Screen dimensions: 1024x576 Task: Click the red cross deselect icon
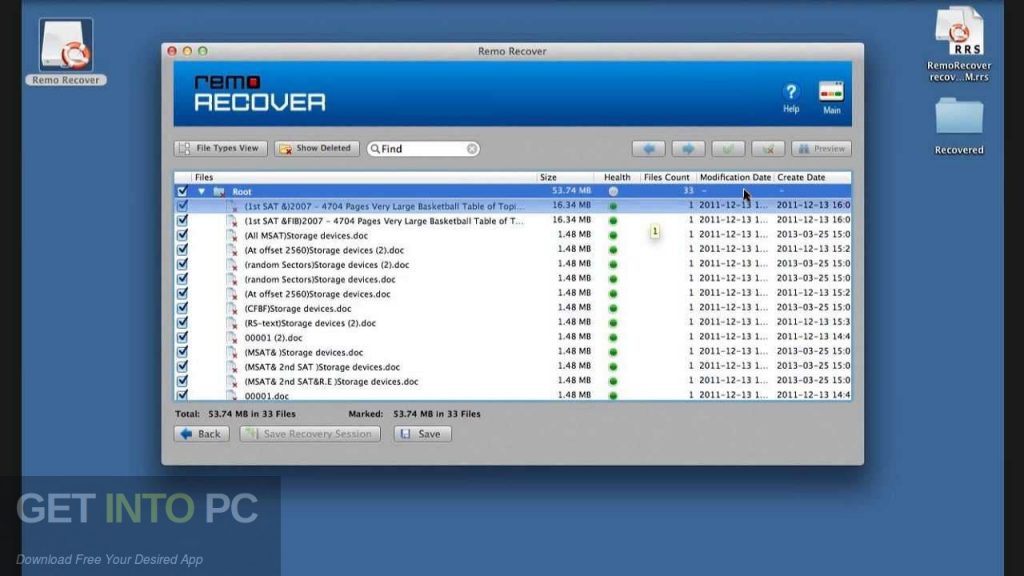[x=766, y=148]
